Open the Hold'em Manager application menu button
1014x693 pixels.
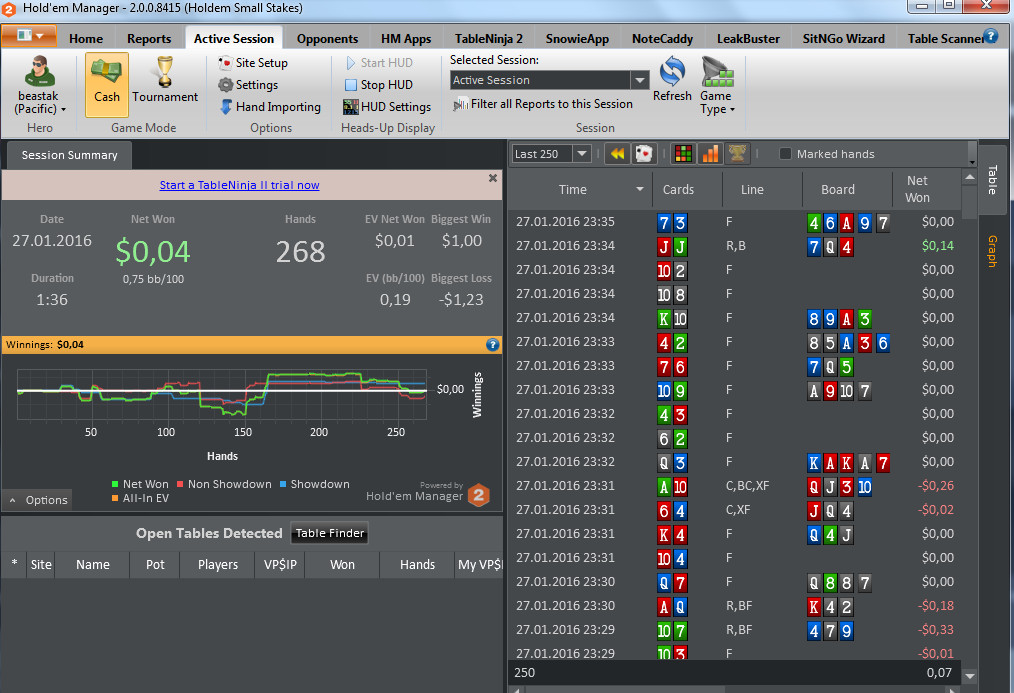coord(28,36)
